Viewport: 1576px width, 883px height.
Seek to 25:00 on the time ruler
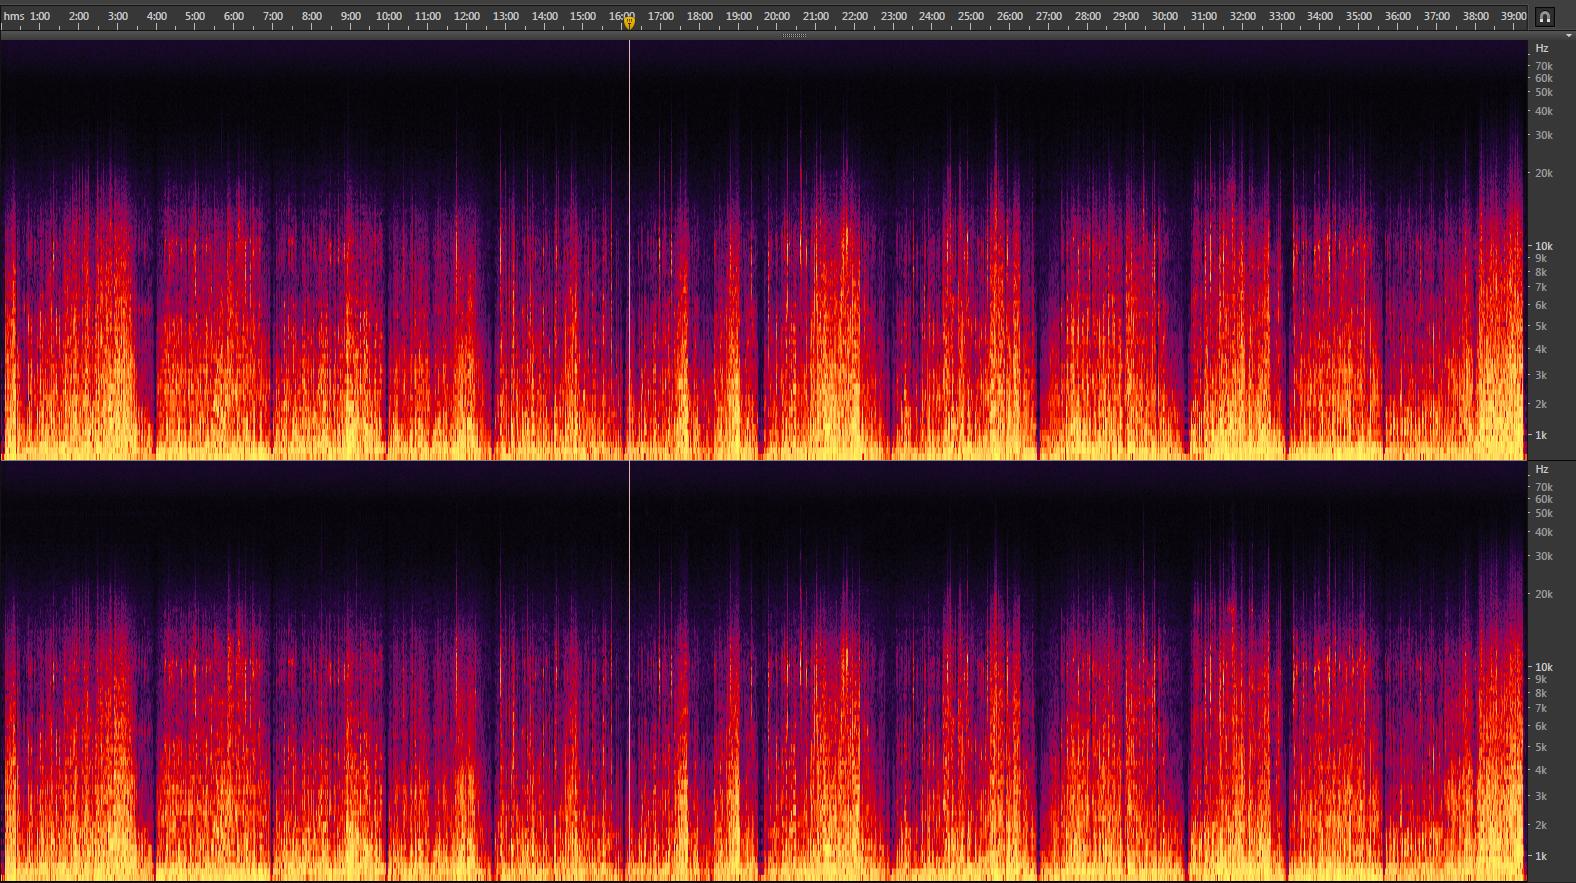(971, 16)
